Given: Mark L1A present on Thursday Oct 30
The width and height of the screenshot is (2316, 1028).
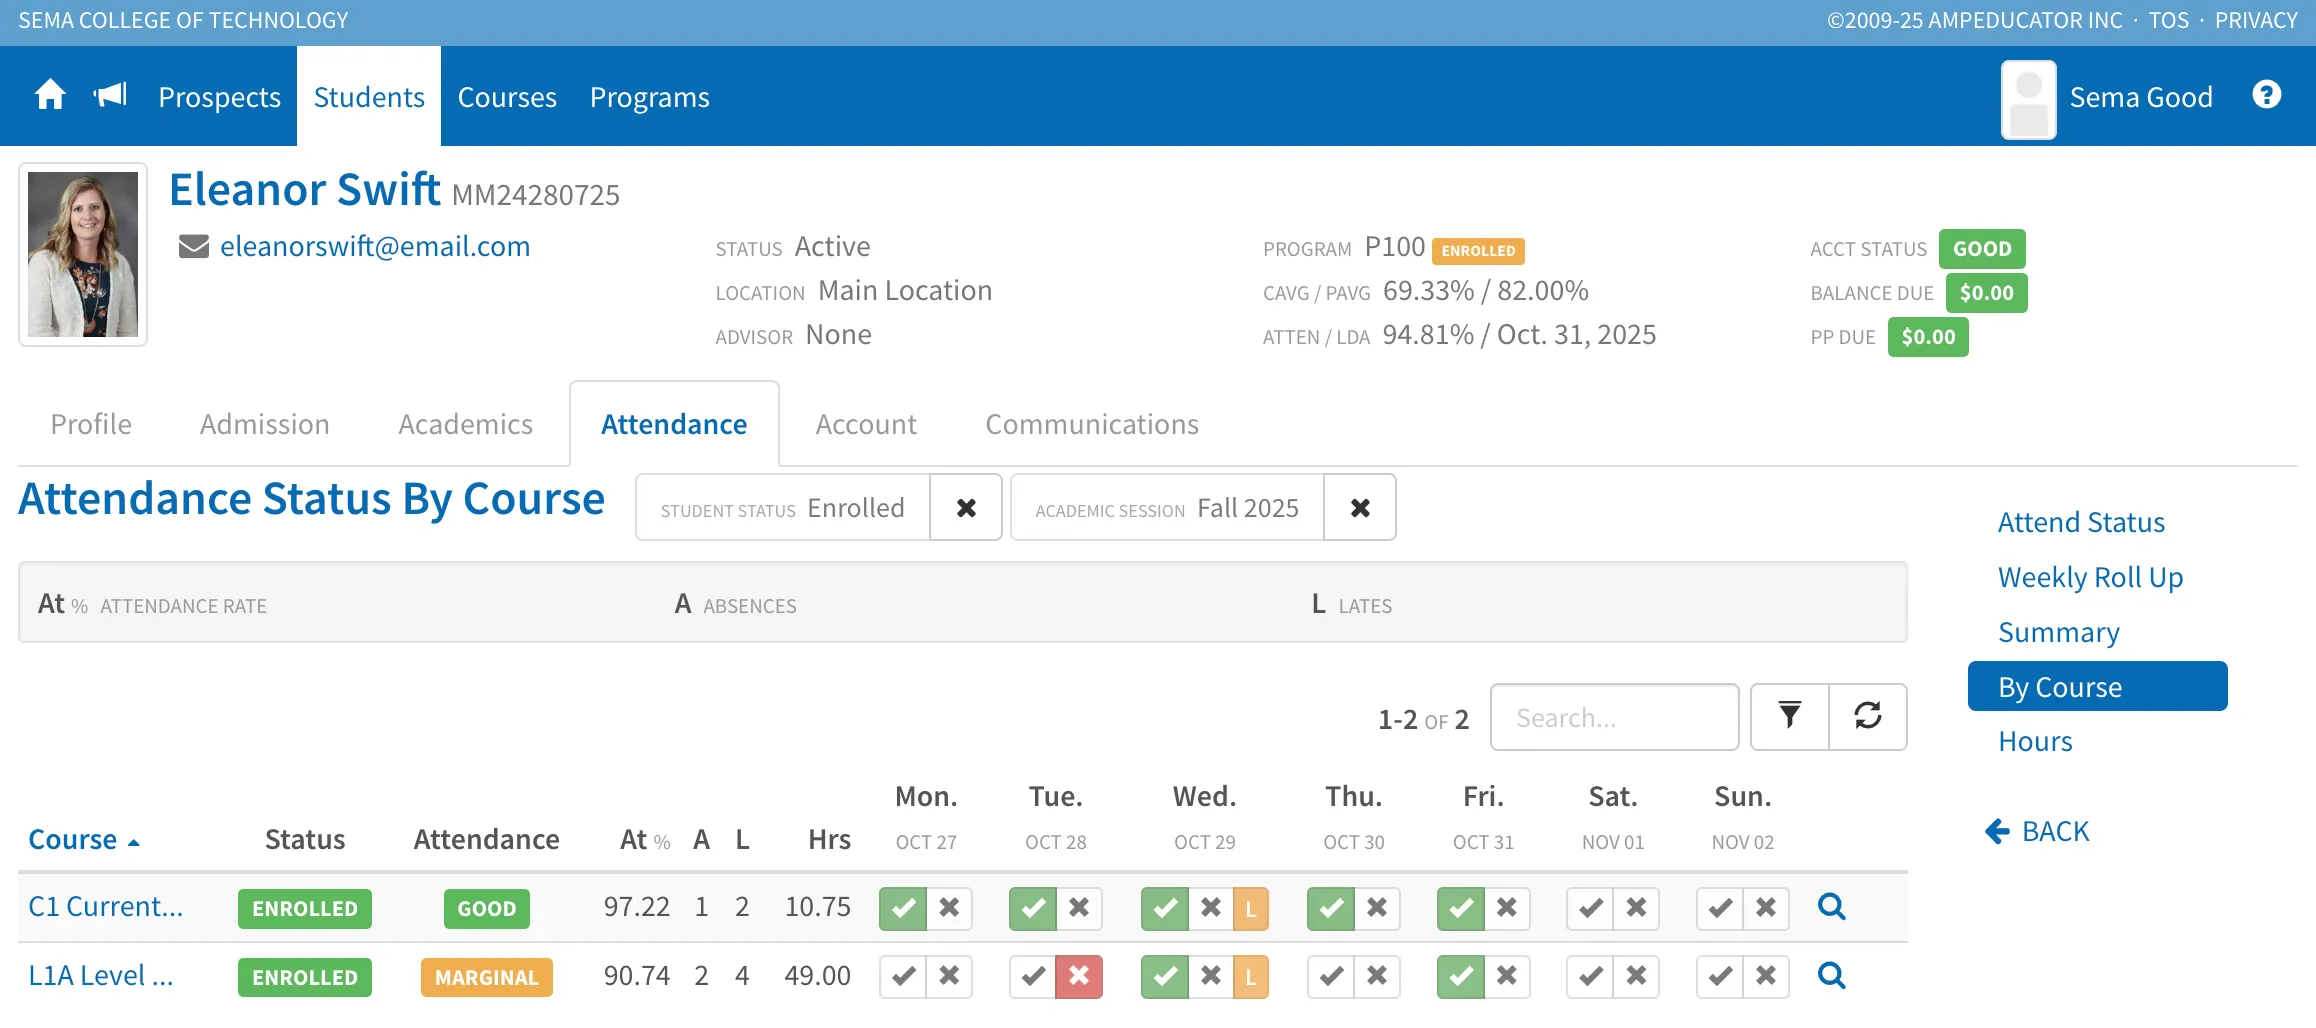Looking at the screenshot, I should [1331, 976].
